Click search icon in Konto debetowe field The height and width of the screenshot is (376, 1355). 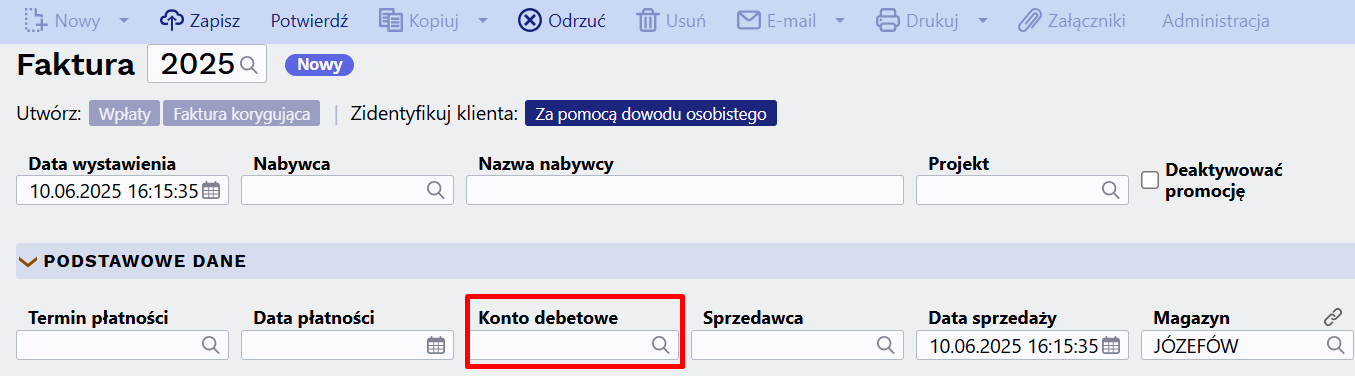660,345
